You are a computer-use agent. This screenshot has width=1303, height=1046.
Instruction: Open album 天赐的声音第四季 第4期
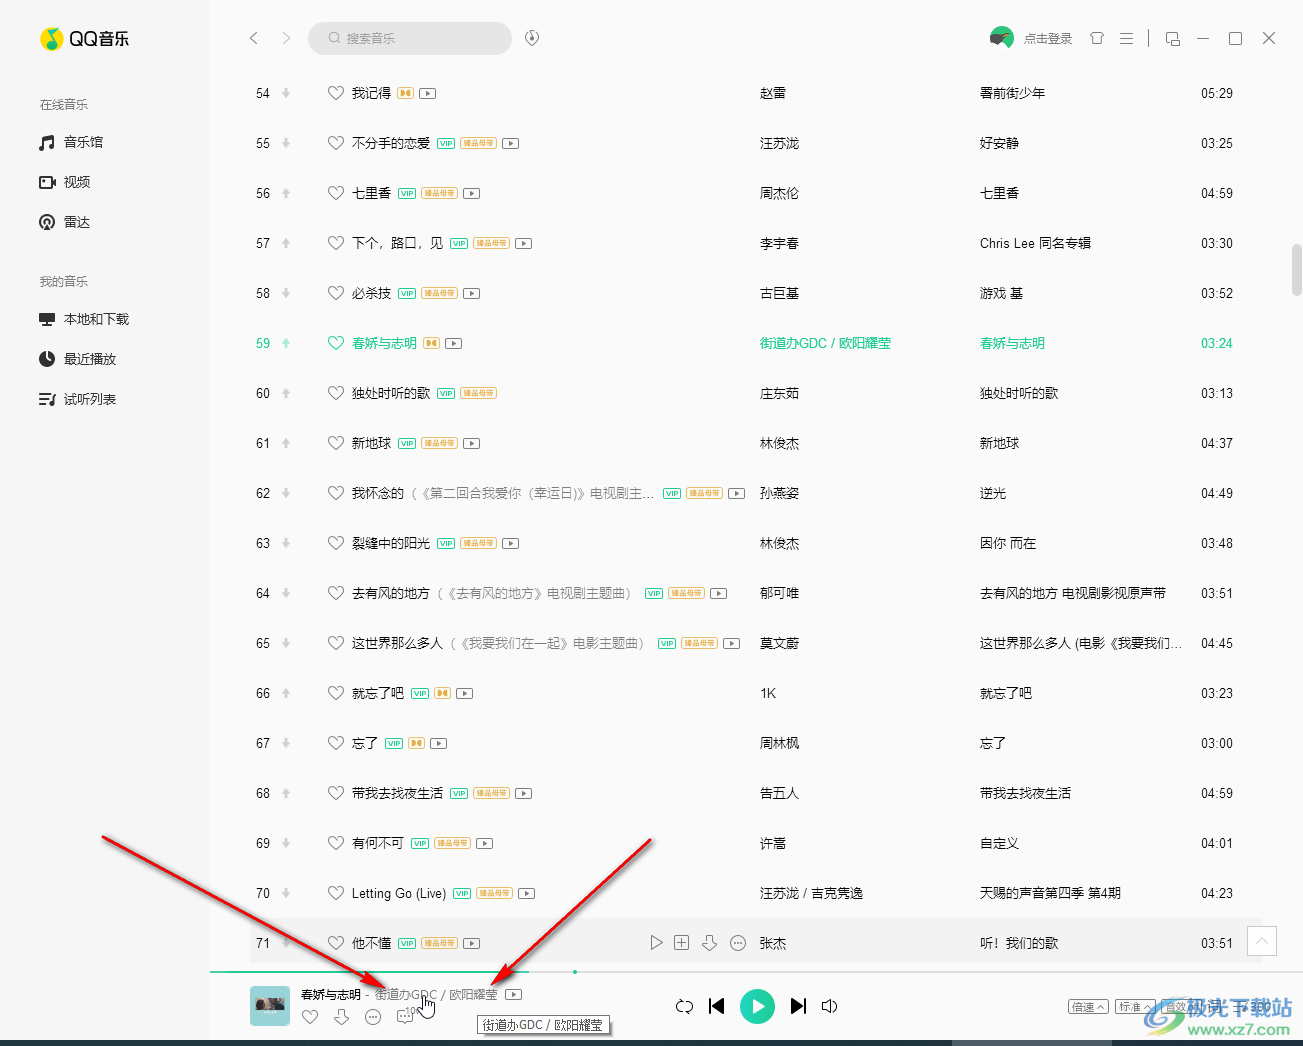point(1050,893)
